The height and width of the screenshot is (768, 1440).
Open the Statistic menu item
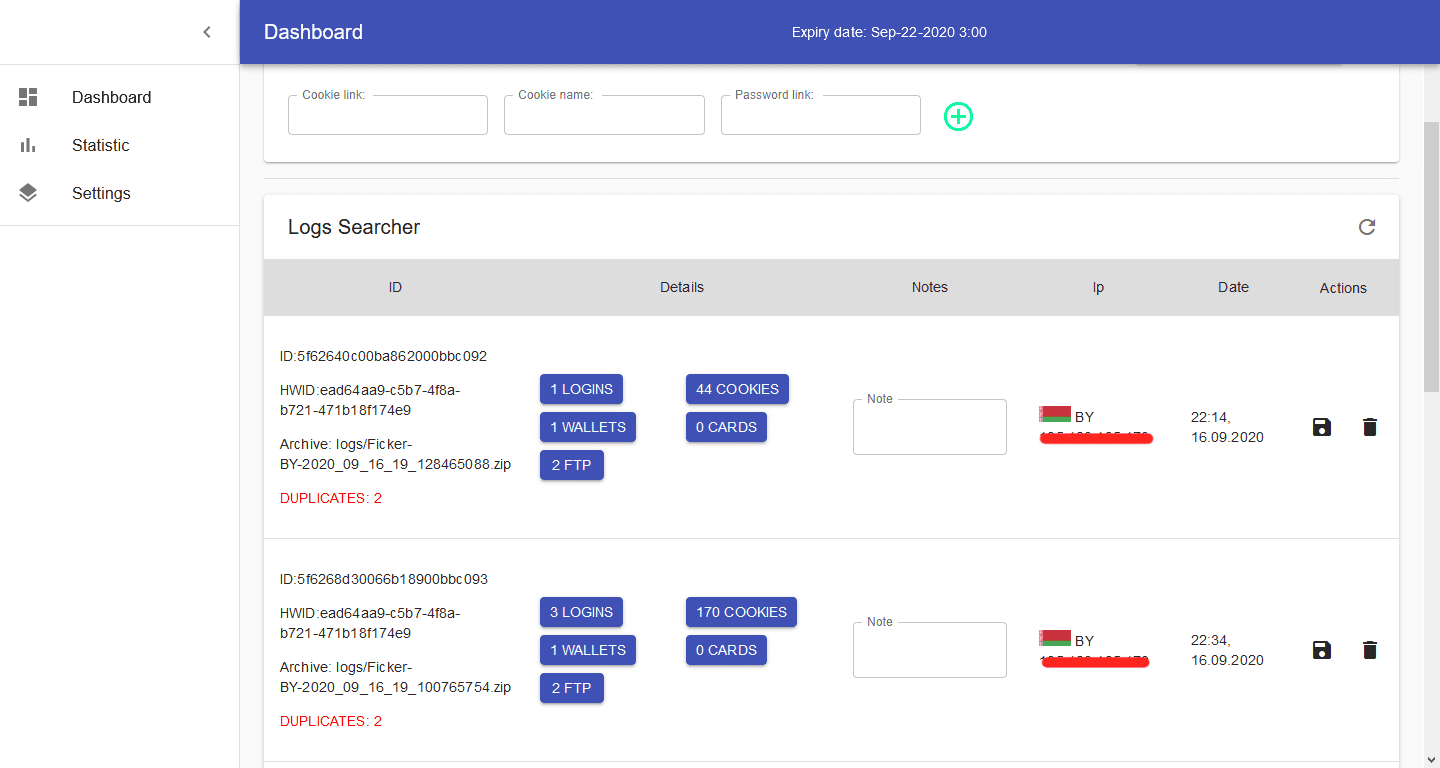[x=100, y=145]
